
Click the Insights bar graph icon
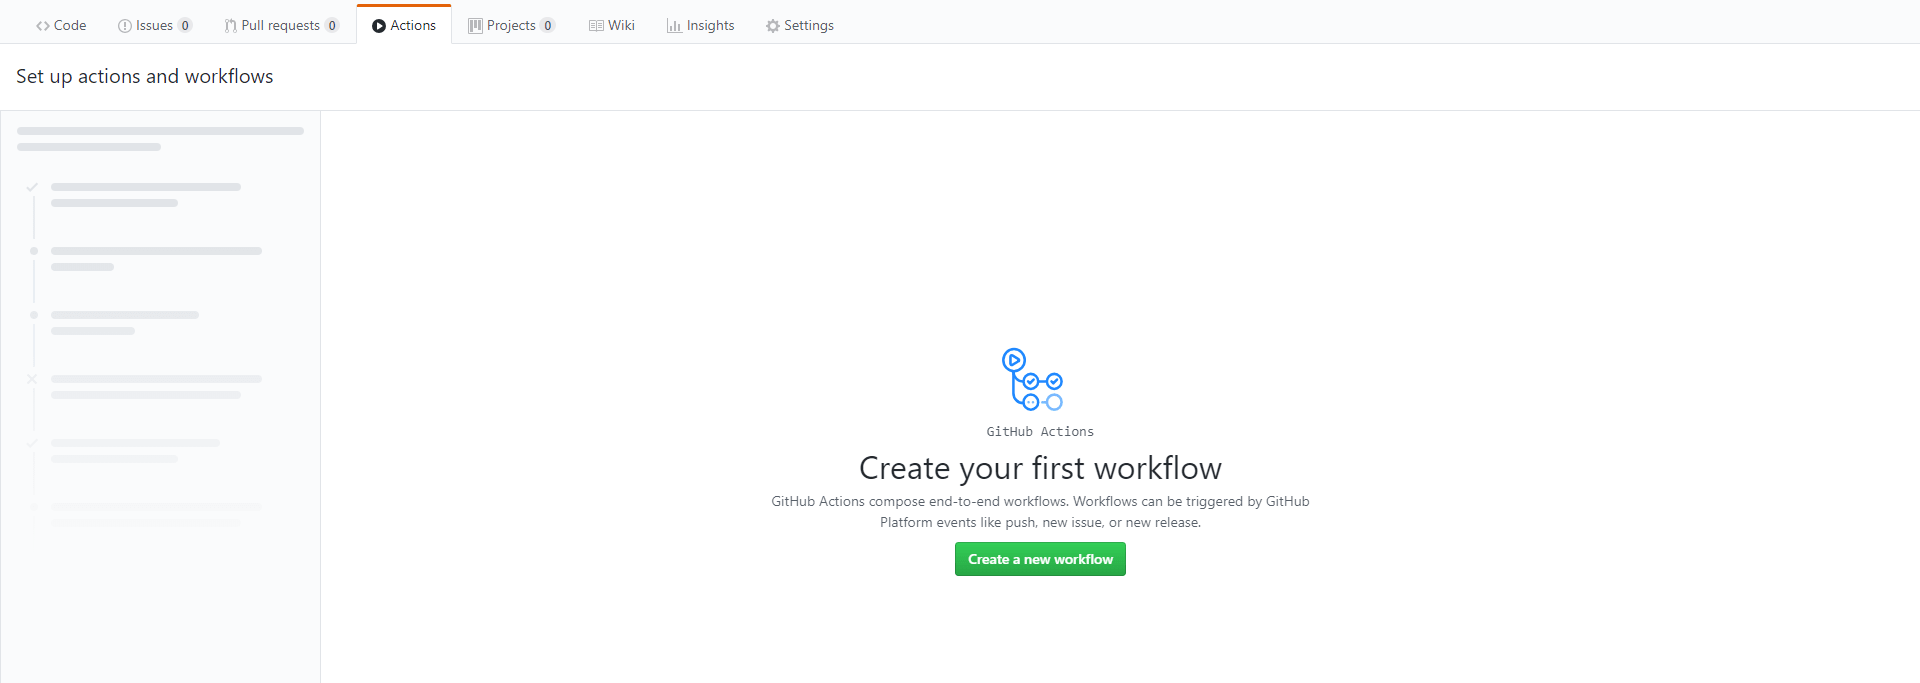coord(674,26)
